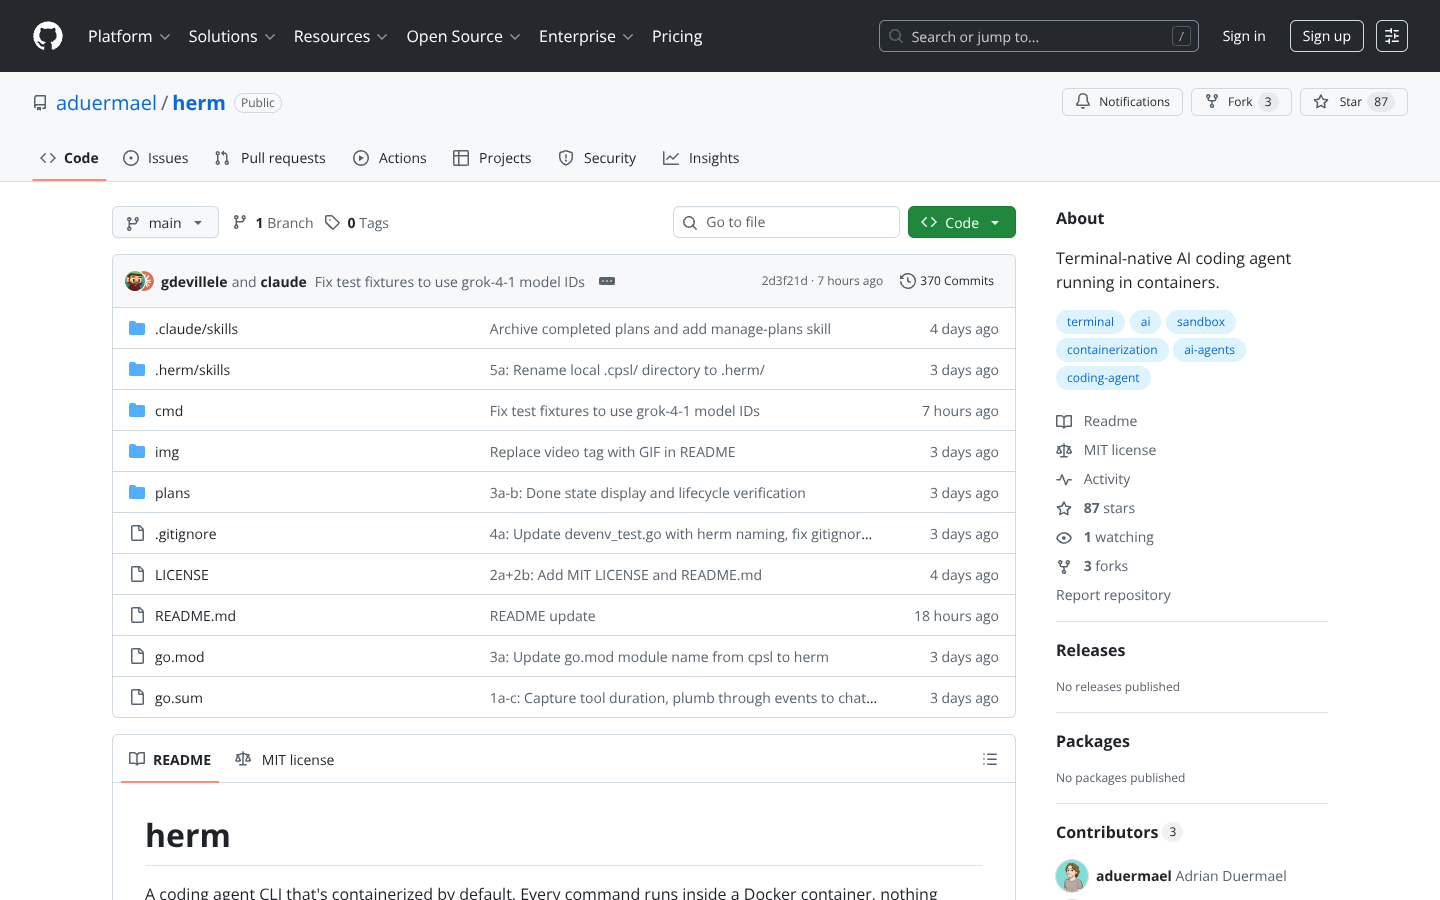Click gdevillele's avatar in commit row
The image size is (1440, 900).
click(x=135, y=281)
